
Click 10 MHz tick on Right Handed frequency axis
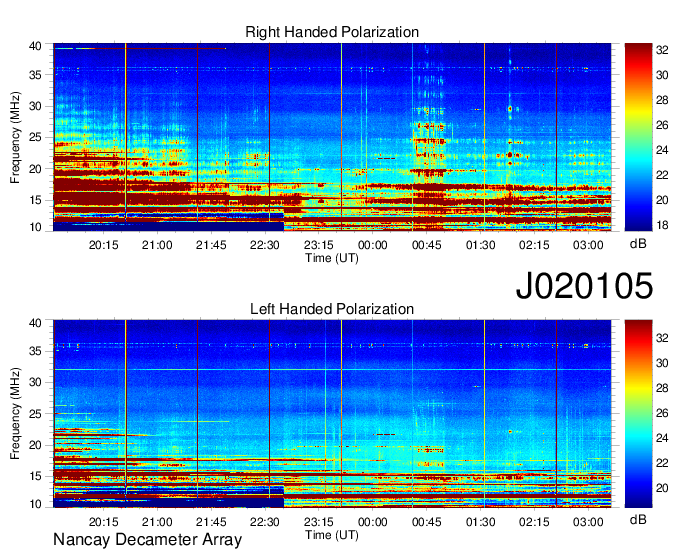point(35,227)
